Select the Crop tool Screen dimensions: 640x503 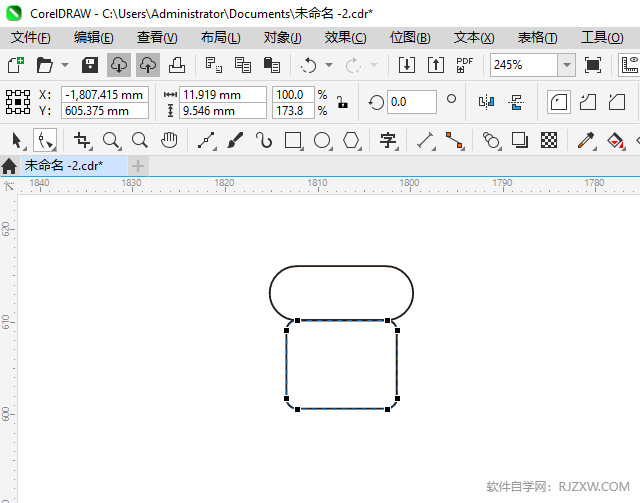tap(82, 141)
